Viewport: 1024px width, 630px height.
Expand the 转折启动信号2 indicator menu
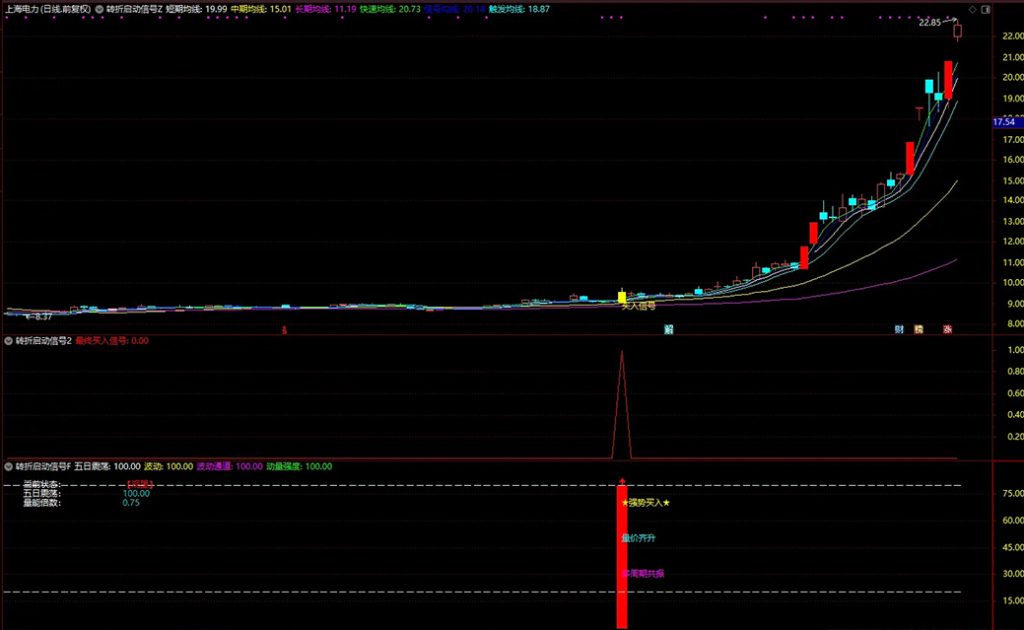pos(9,341)
